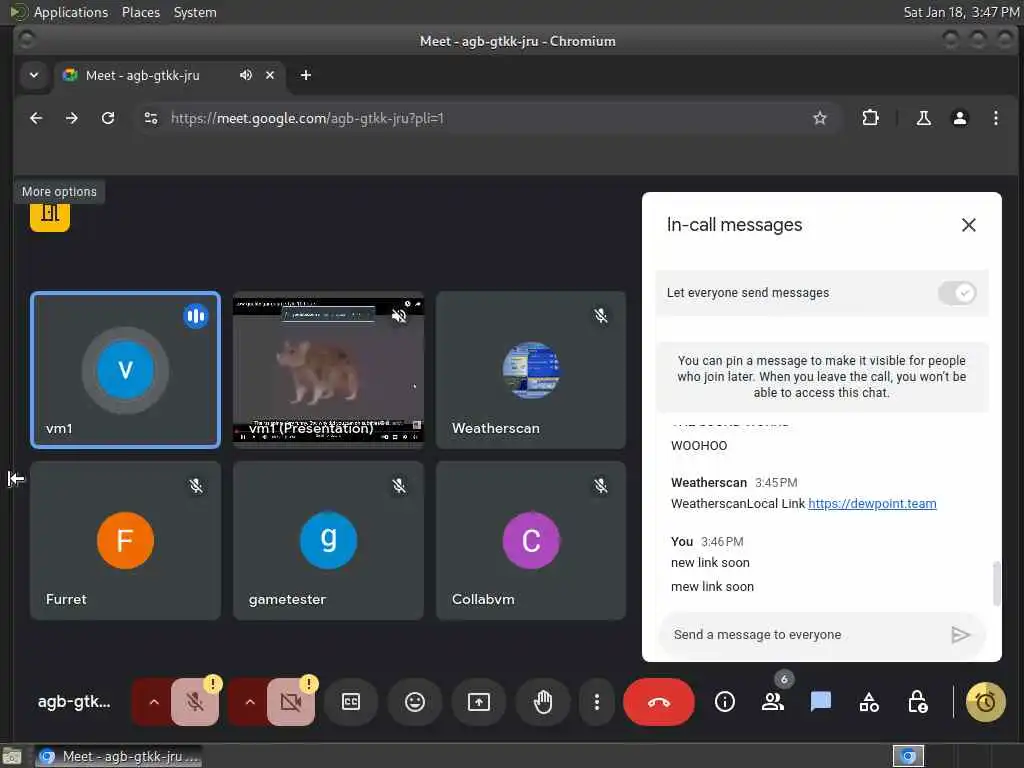This screenshot has width=1024, height=768.
Task: Show the participants people icon
Action: tap(773, 702)
